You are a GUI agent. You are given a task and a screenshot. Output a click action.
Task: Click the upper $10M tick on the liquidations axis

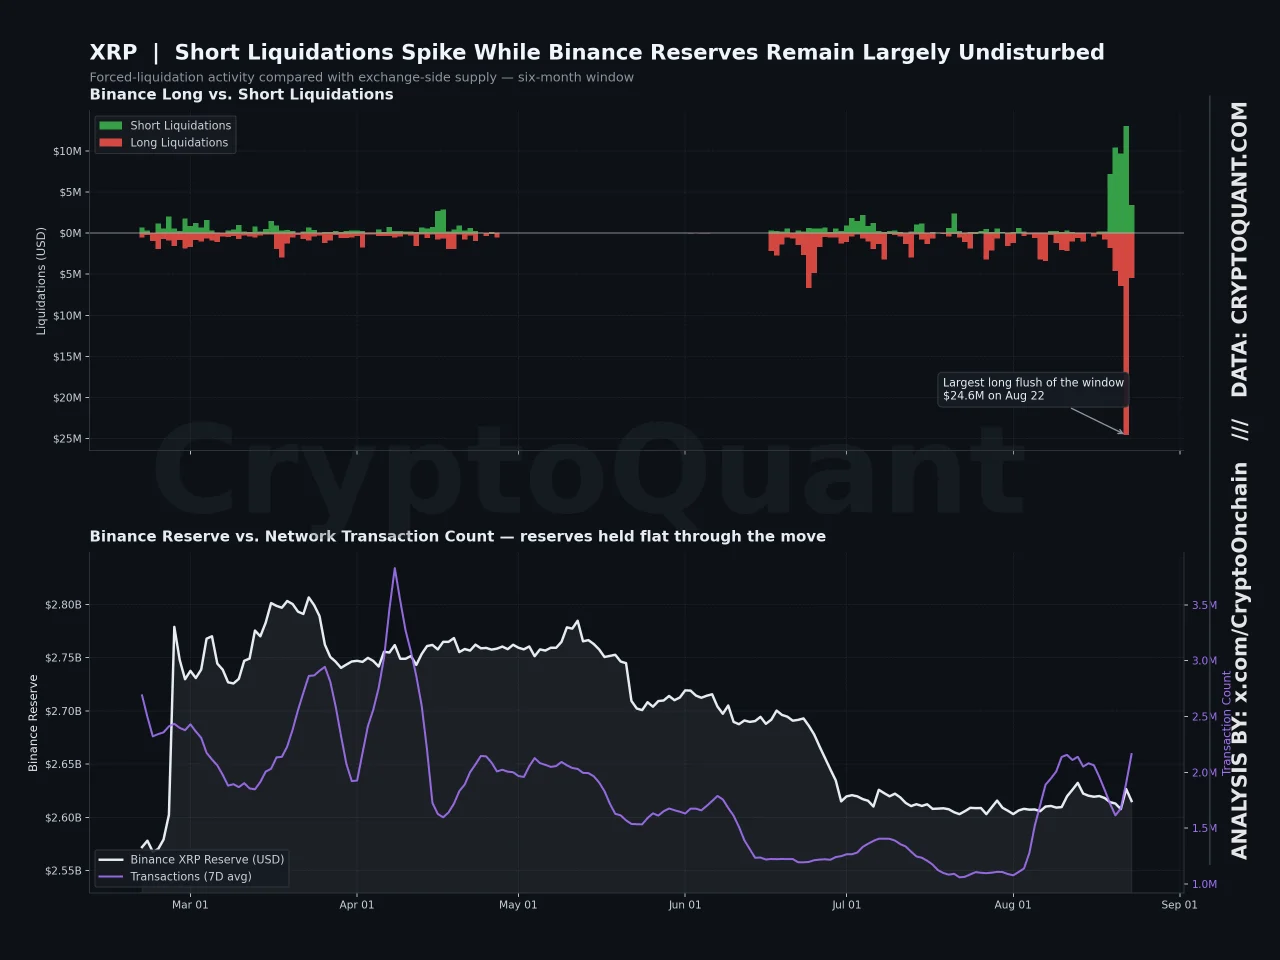click(68, 151)
